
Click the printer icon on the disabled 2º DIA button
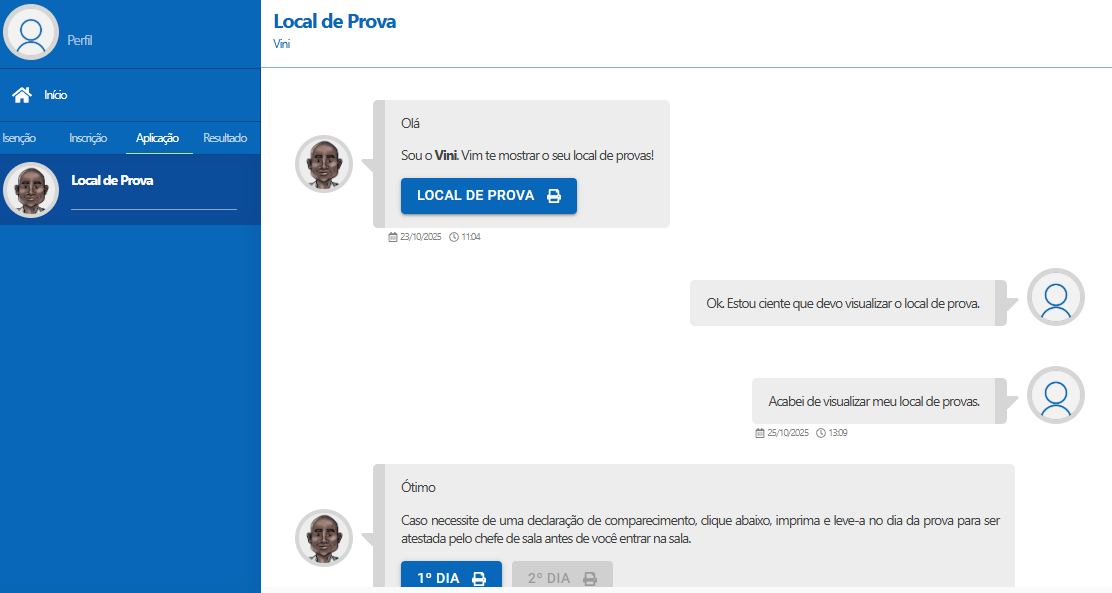pos(588,577)
